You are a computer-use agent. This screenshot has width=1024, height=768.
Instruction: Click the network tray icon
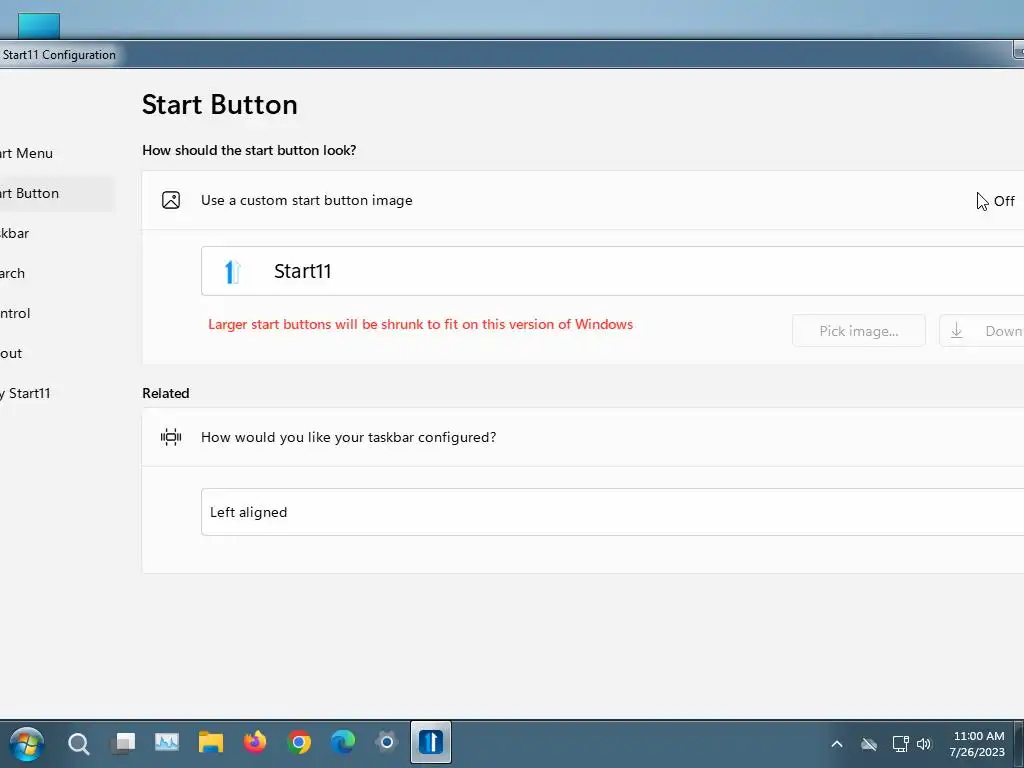901,744
